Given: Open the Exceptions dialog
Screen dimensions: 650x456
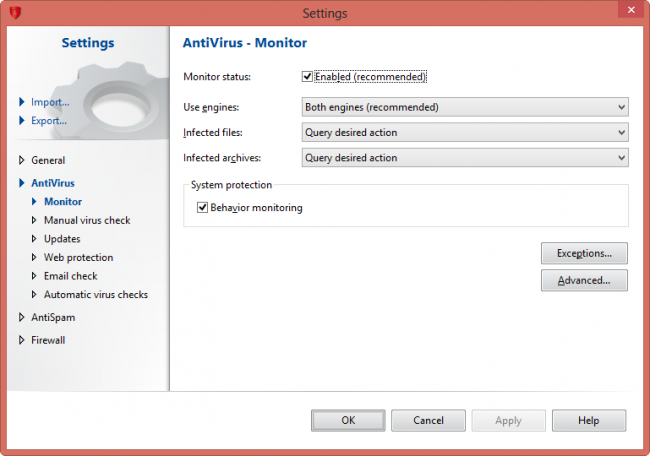Looking at the screenshot, I should click(x=584, y=253).
